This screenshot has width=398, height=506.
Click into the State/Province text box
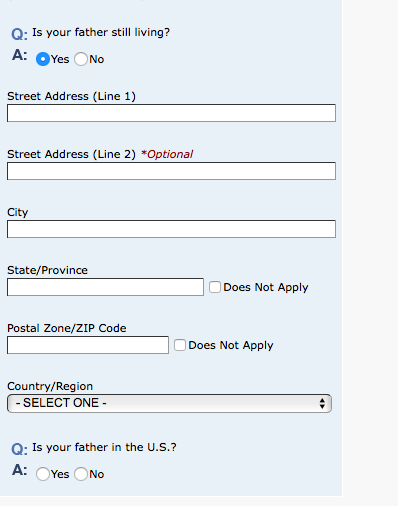pos(105,287)
